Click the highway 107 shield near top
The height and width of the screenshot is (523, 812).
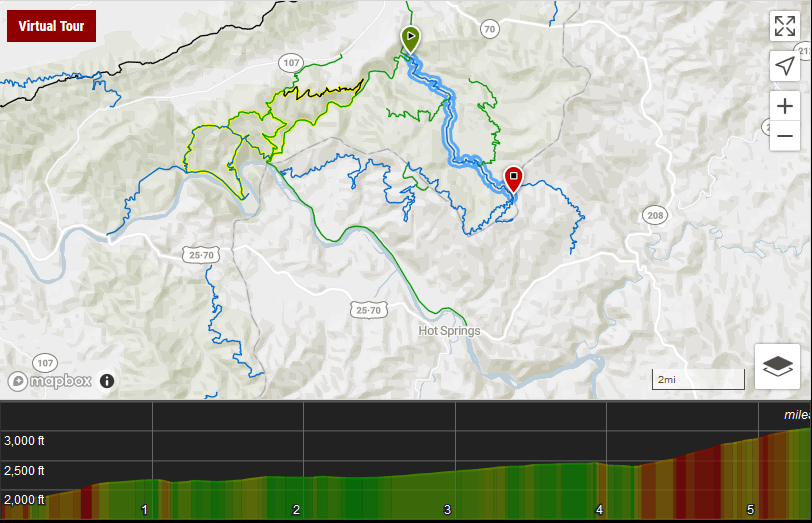pos(291,63)
